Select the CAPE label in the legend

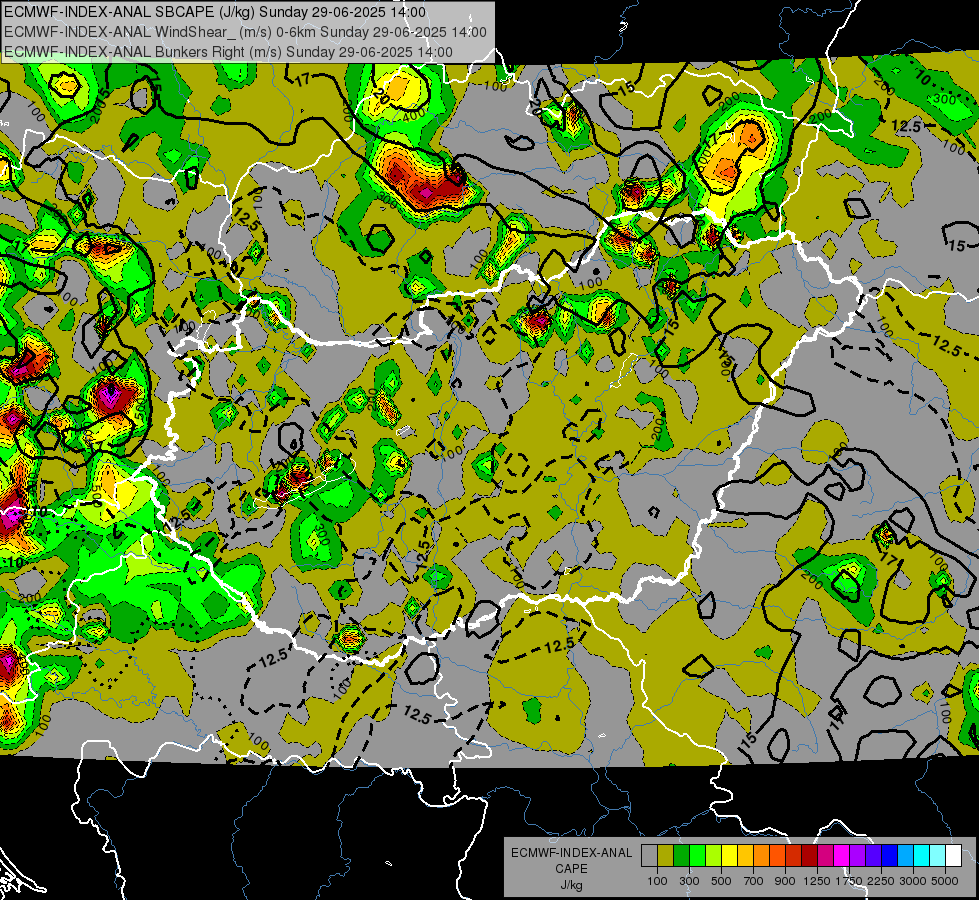tap(571, 868)
